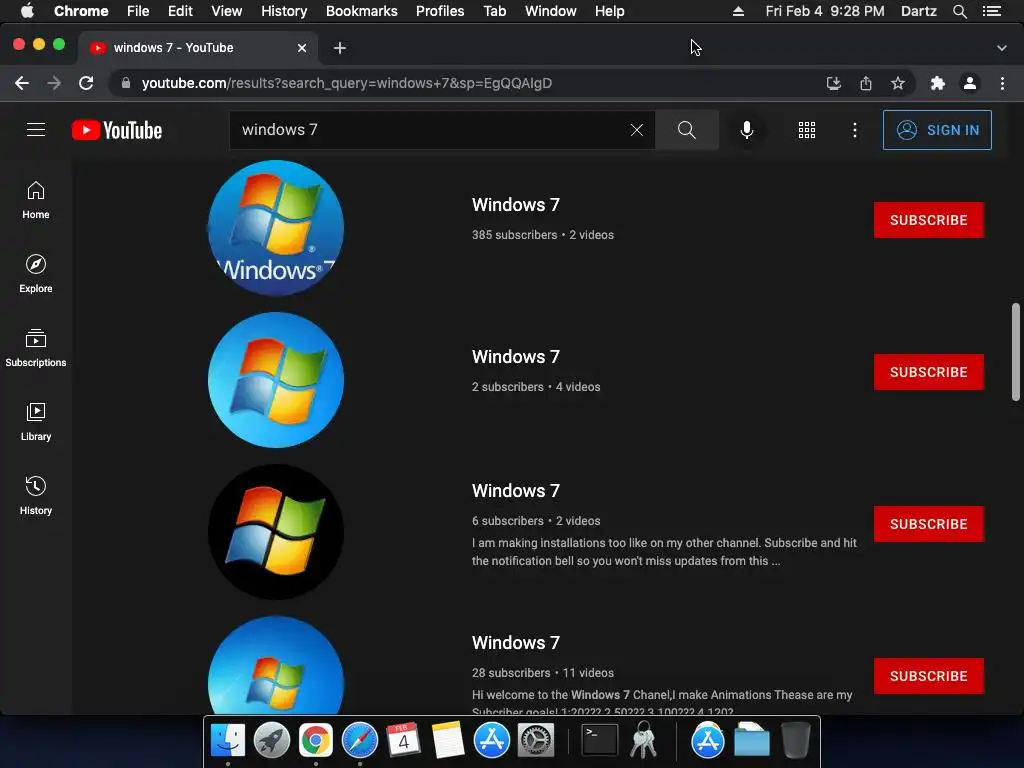Open the Profiles menu

(440, 11)
